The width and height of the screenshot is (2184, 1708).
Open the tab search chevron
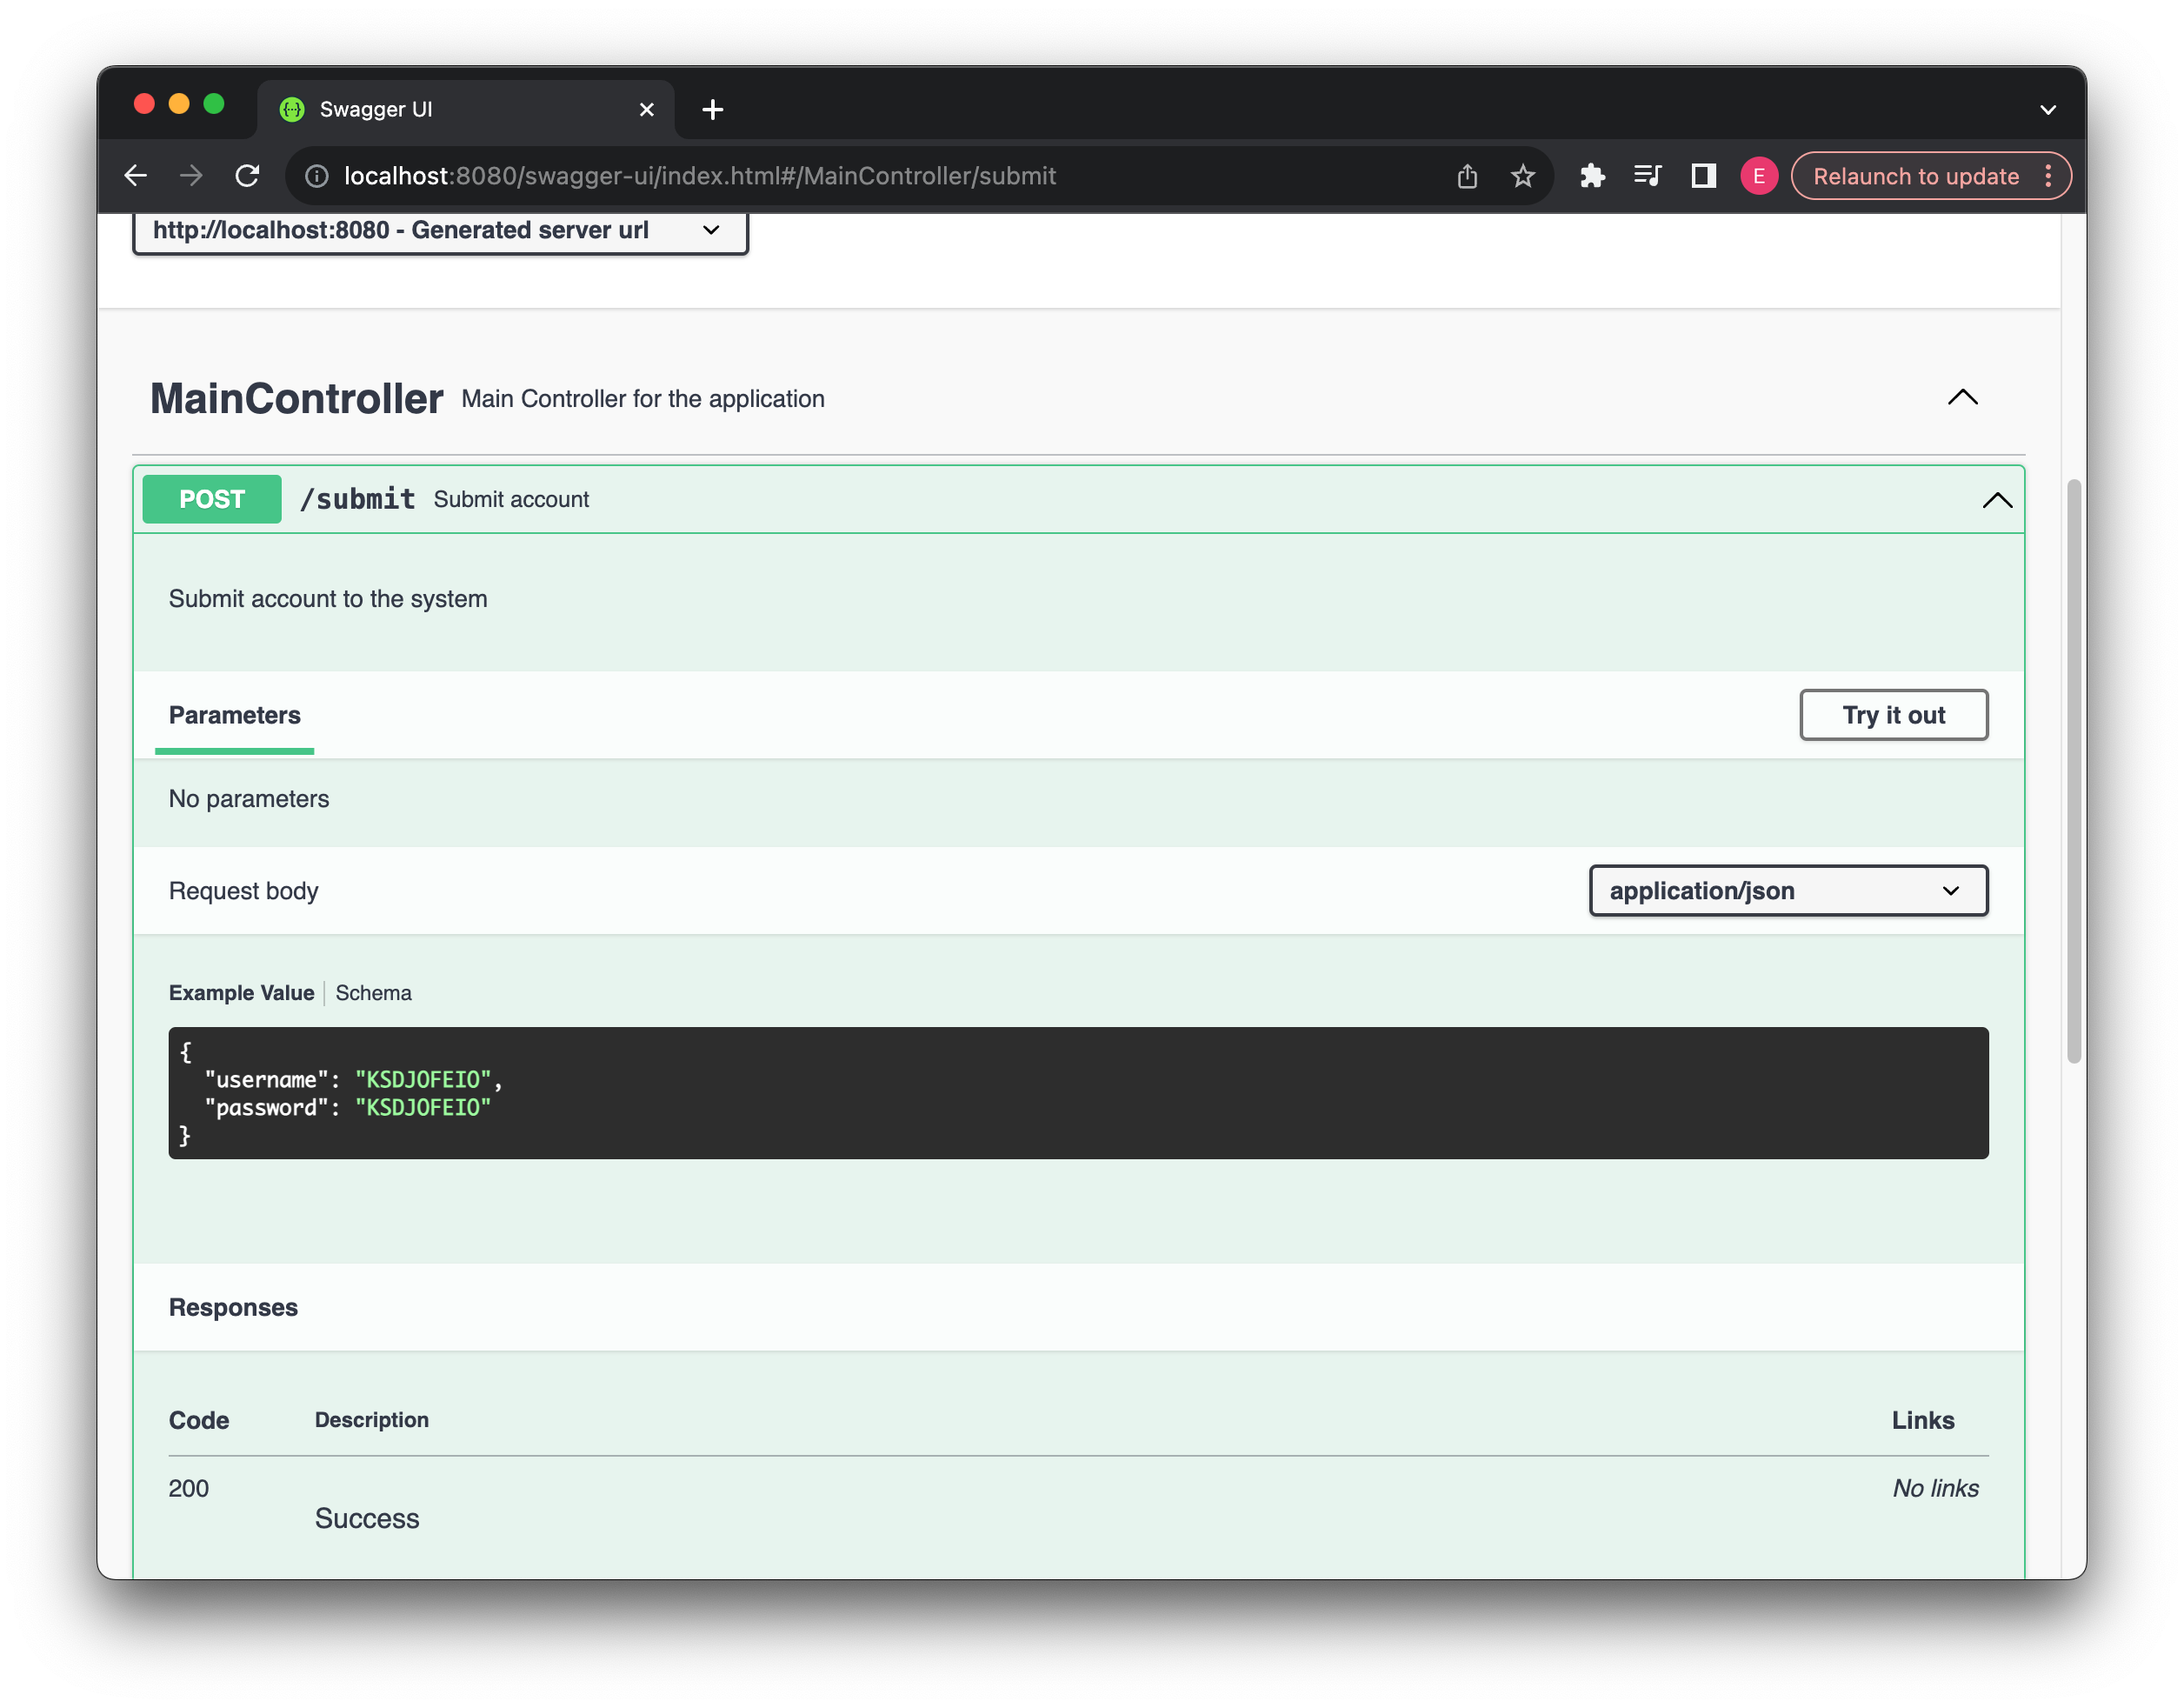point(2047,109)
